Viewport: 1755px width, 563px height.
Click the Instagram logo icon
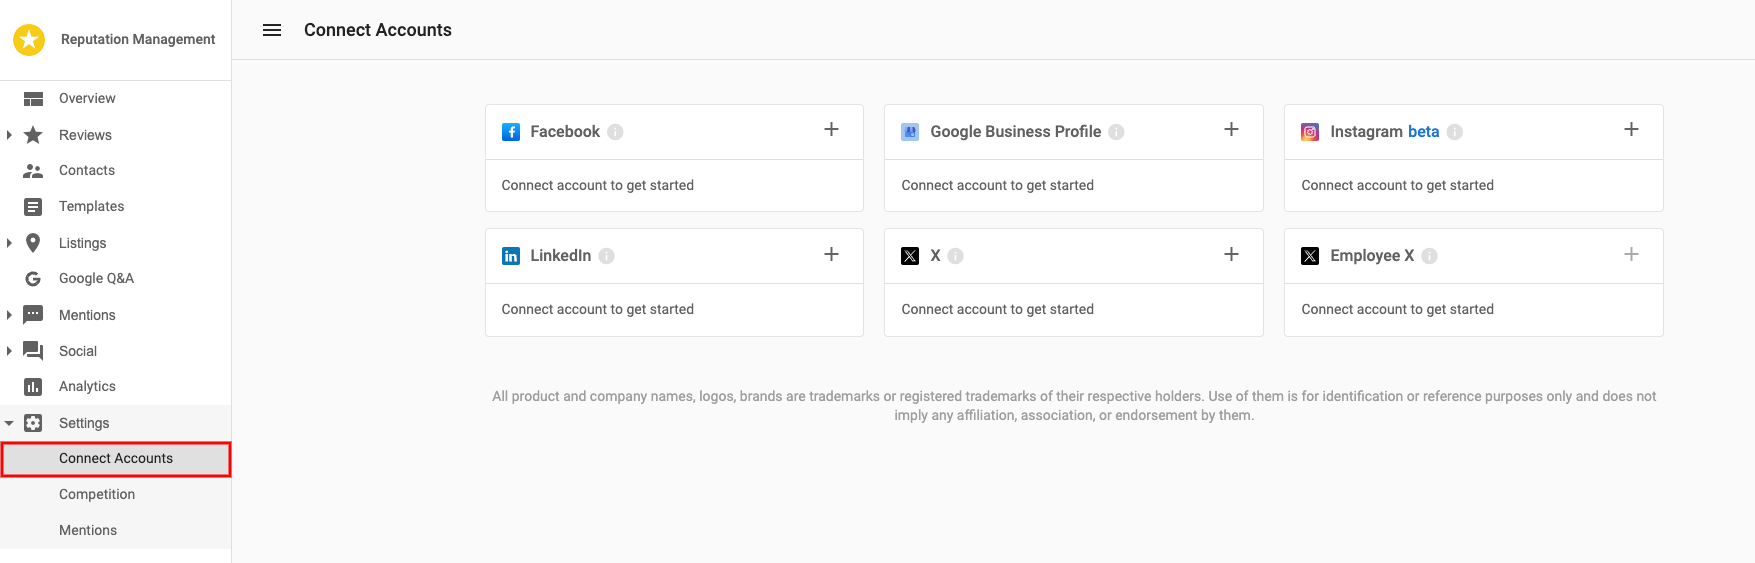coord(1310,132)
